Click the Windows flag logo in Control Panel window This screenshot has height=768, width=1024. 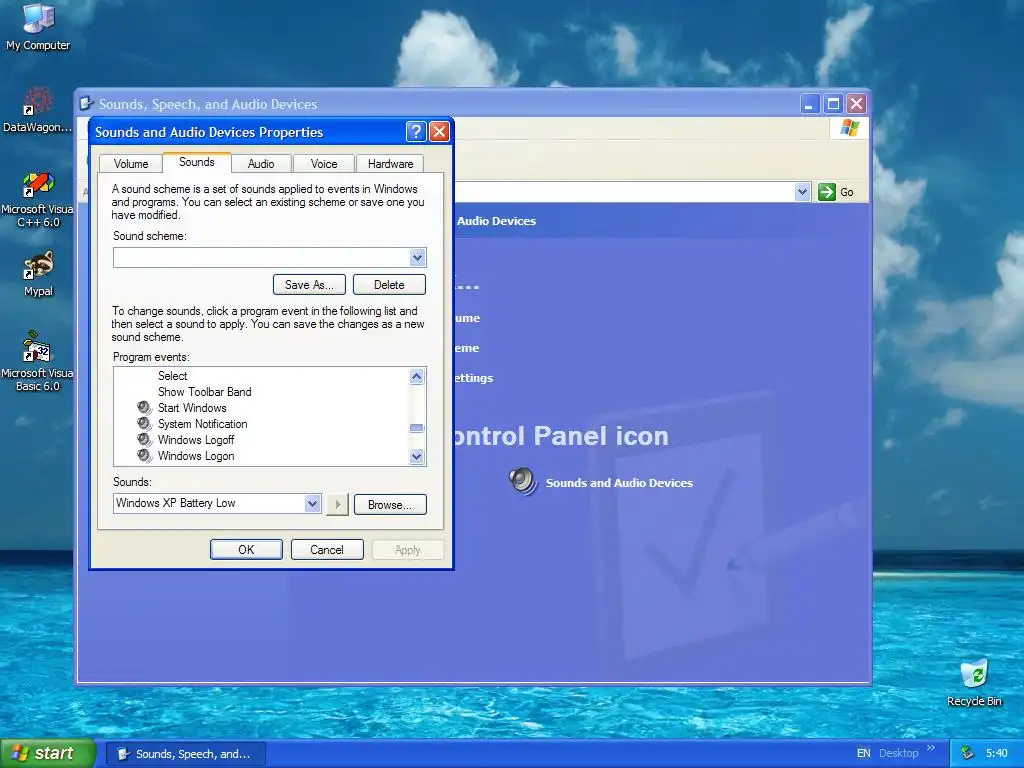[x=849, y=127]
